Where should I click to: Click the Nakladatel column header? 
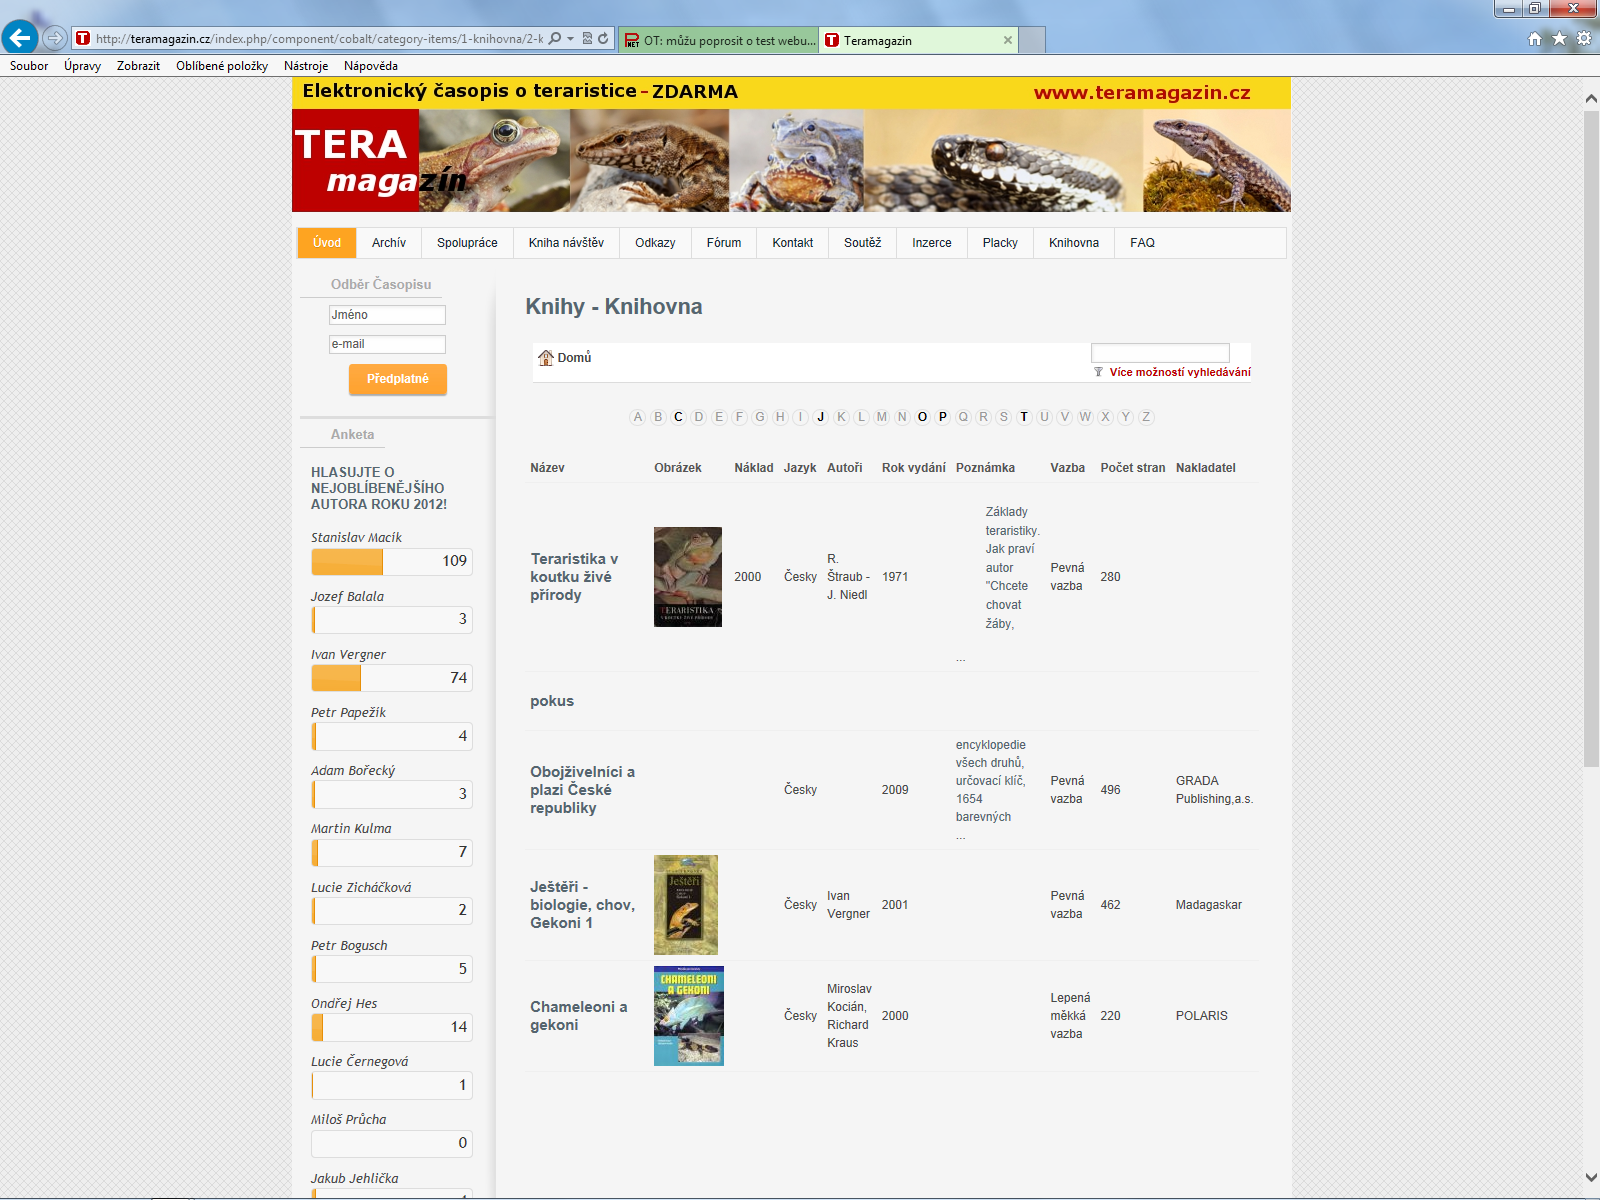(1205, 468)
